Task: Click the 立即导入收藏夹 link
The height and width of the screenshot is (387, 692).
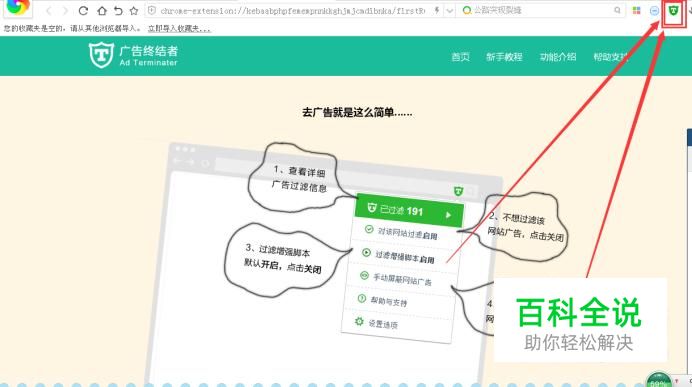Action: [179, 28]
